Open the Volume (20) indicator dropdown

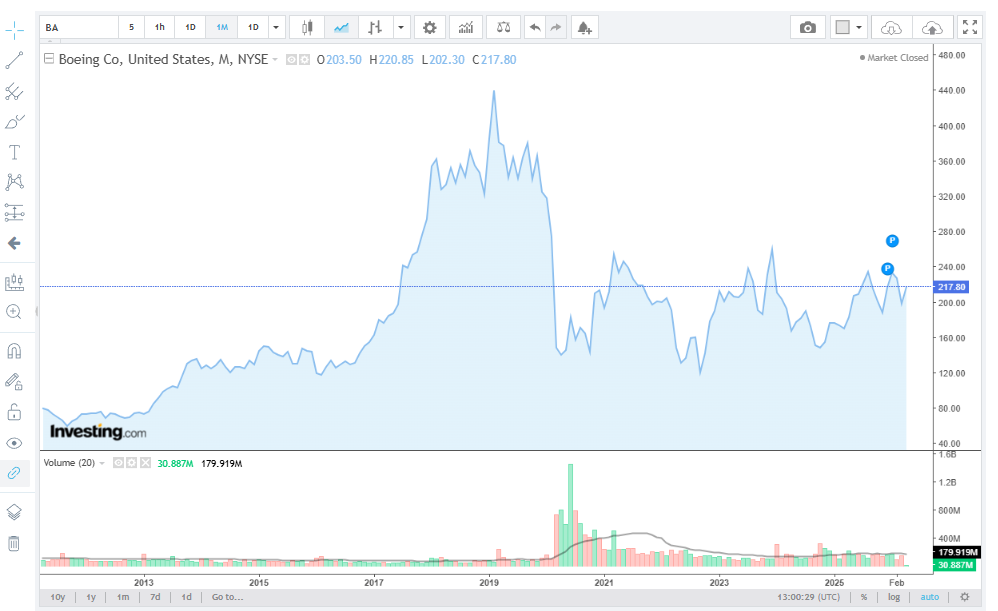[100, 464]
